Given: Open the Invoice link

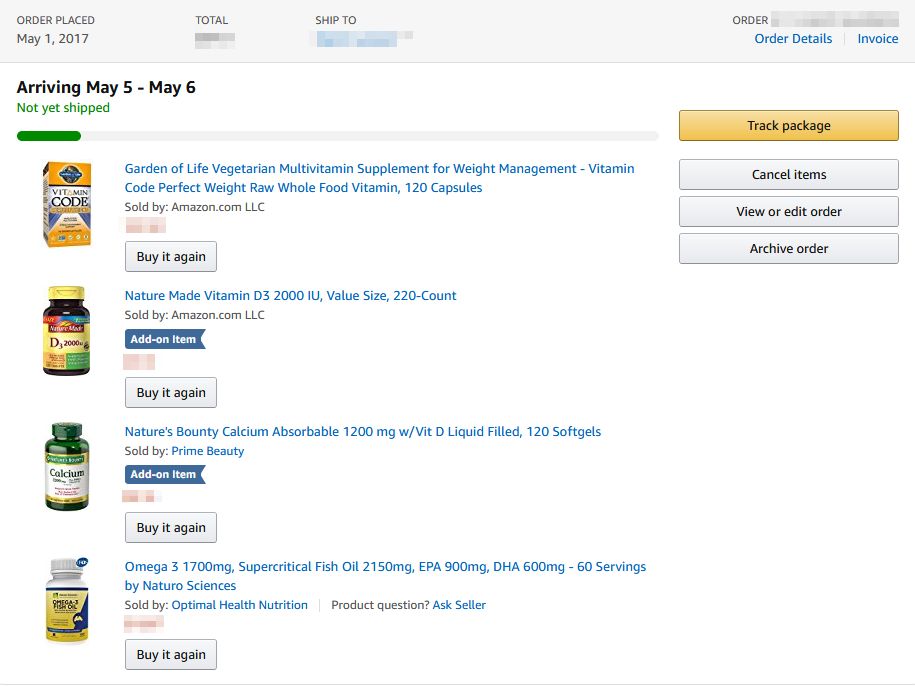Looking at the screenshot, I should [878, 38].
